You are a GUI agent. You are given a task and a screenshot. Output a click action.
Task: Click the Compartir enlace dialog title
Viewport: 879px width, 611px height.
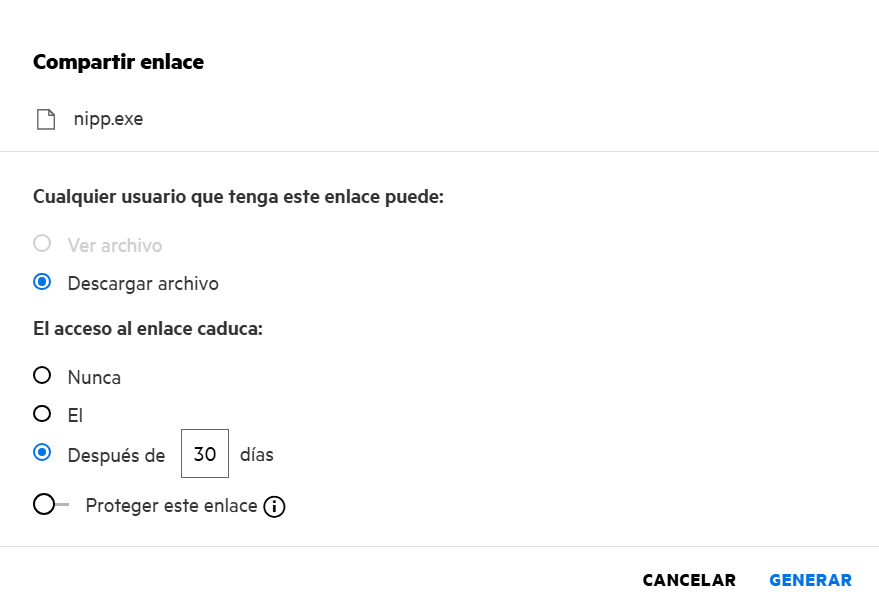(118, 62)
